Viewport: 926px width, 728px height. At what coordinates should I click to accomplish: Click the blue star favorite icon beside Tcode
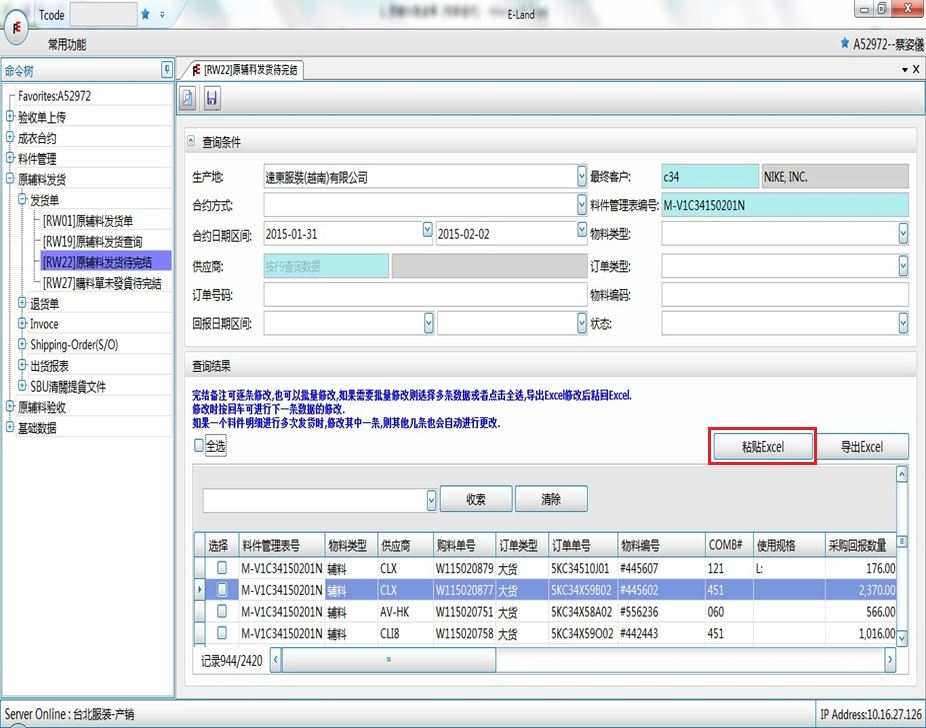click(x=146, y=14)
